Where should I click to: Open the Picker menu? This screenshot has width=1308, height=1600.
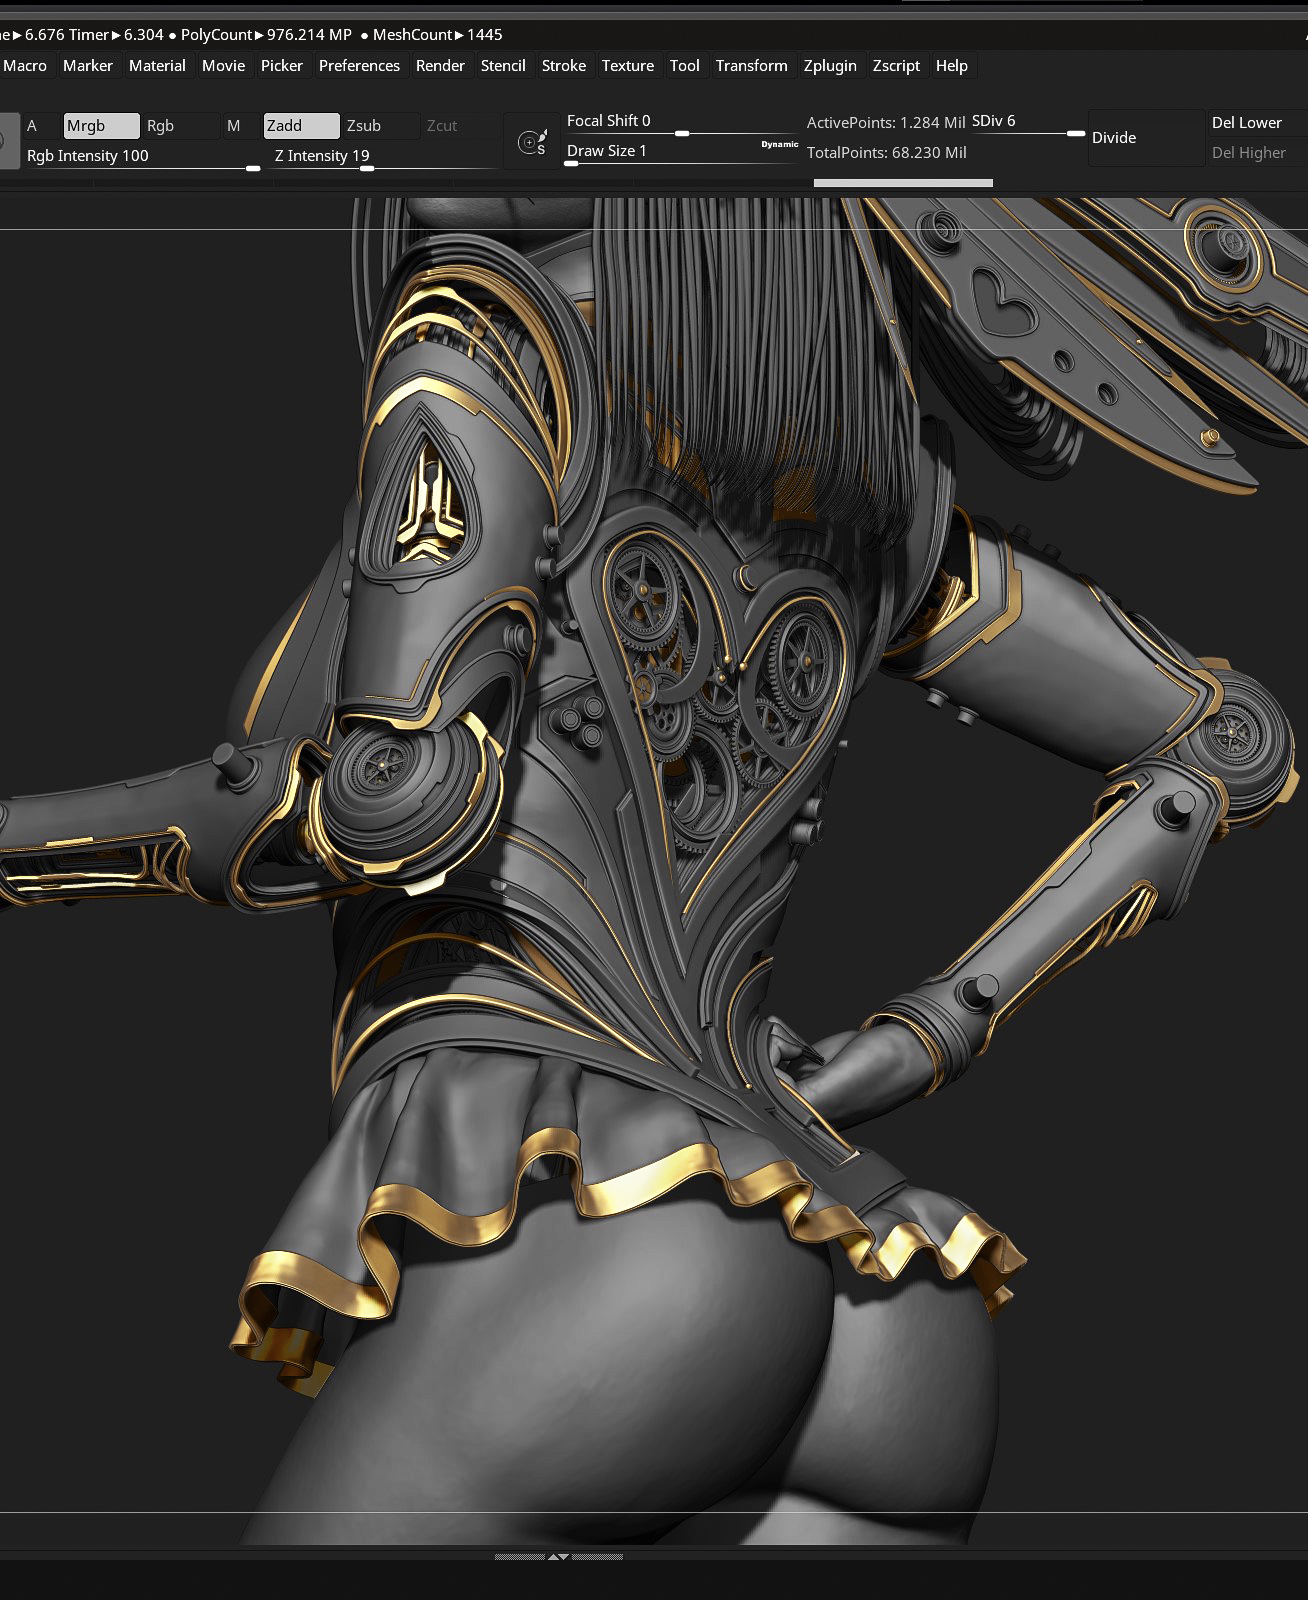(282, 66)
